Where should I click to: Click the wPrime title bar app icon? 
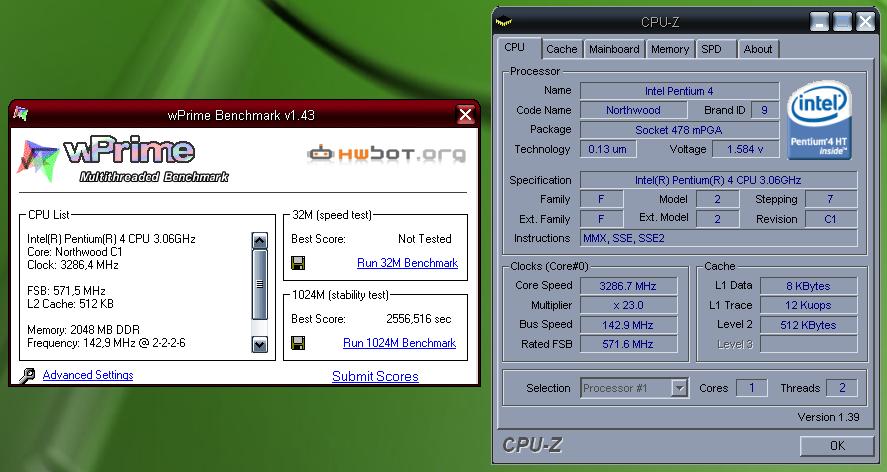click(20, 114)
